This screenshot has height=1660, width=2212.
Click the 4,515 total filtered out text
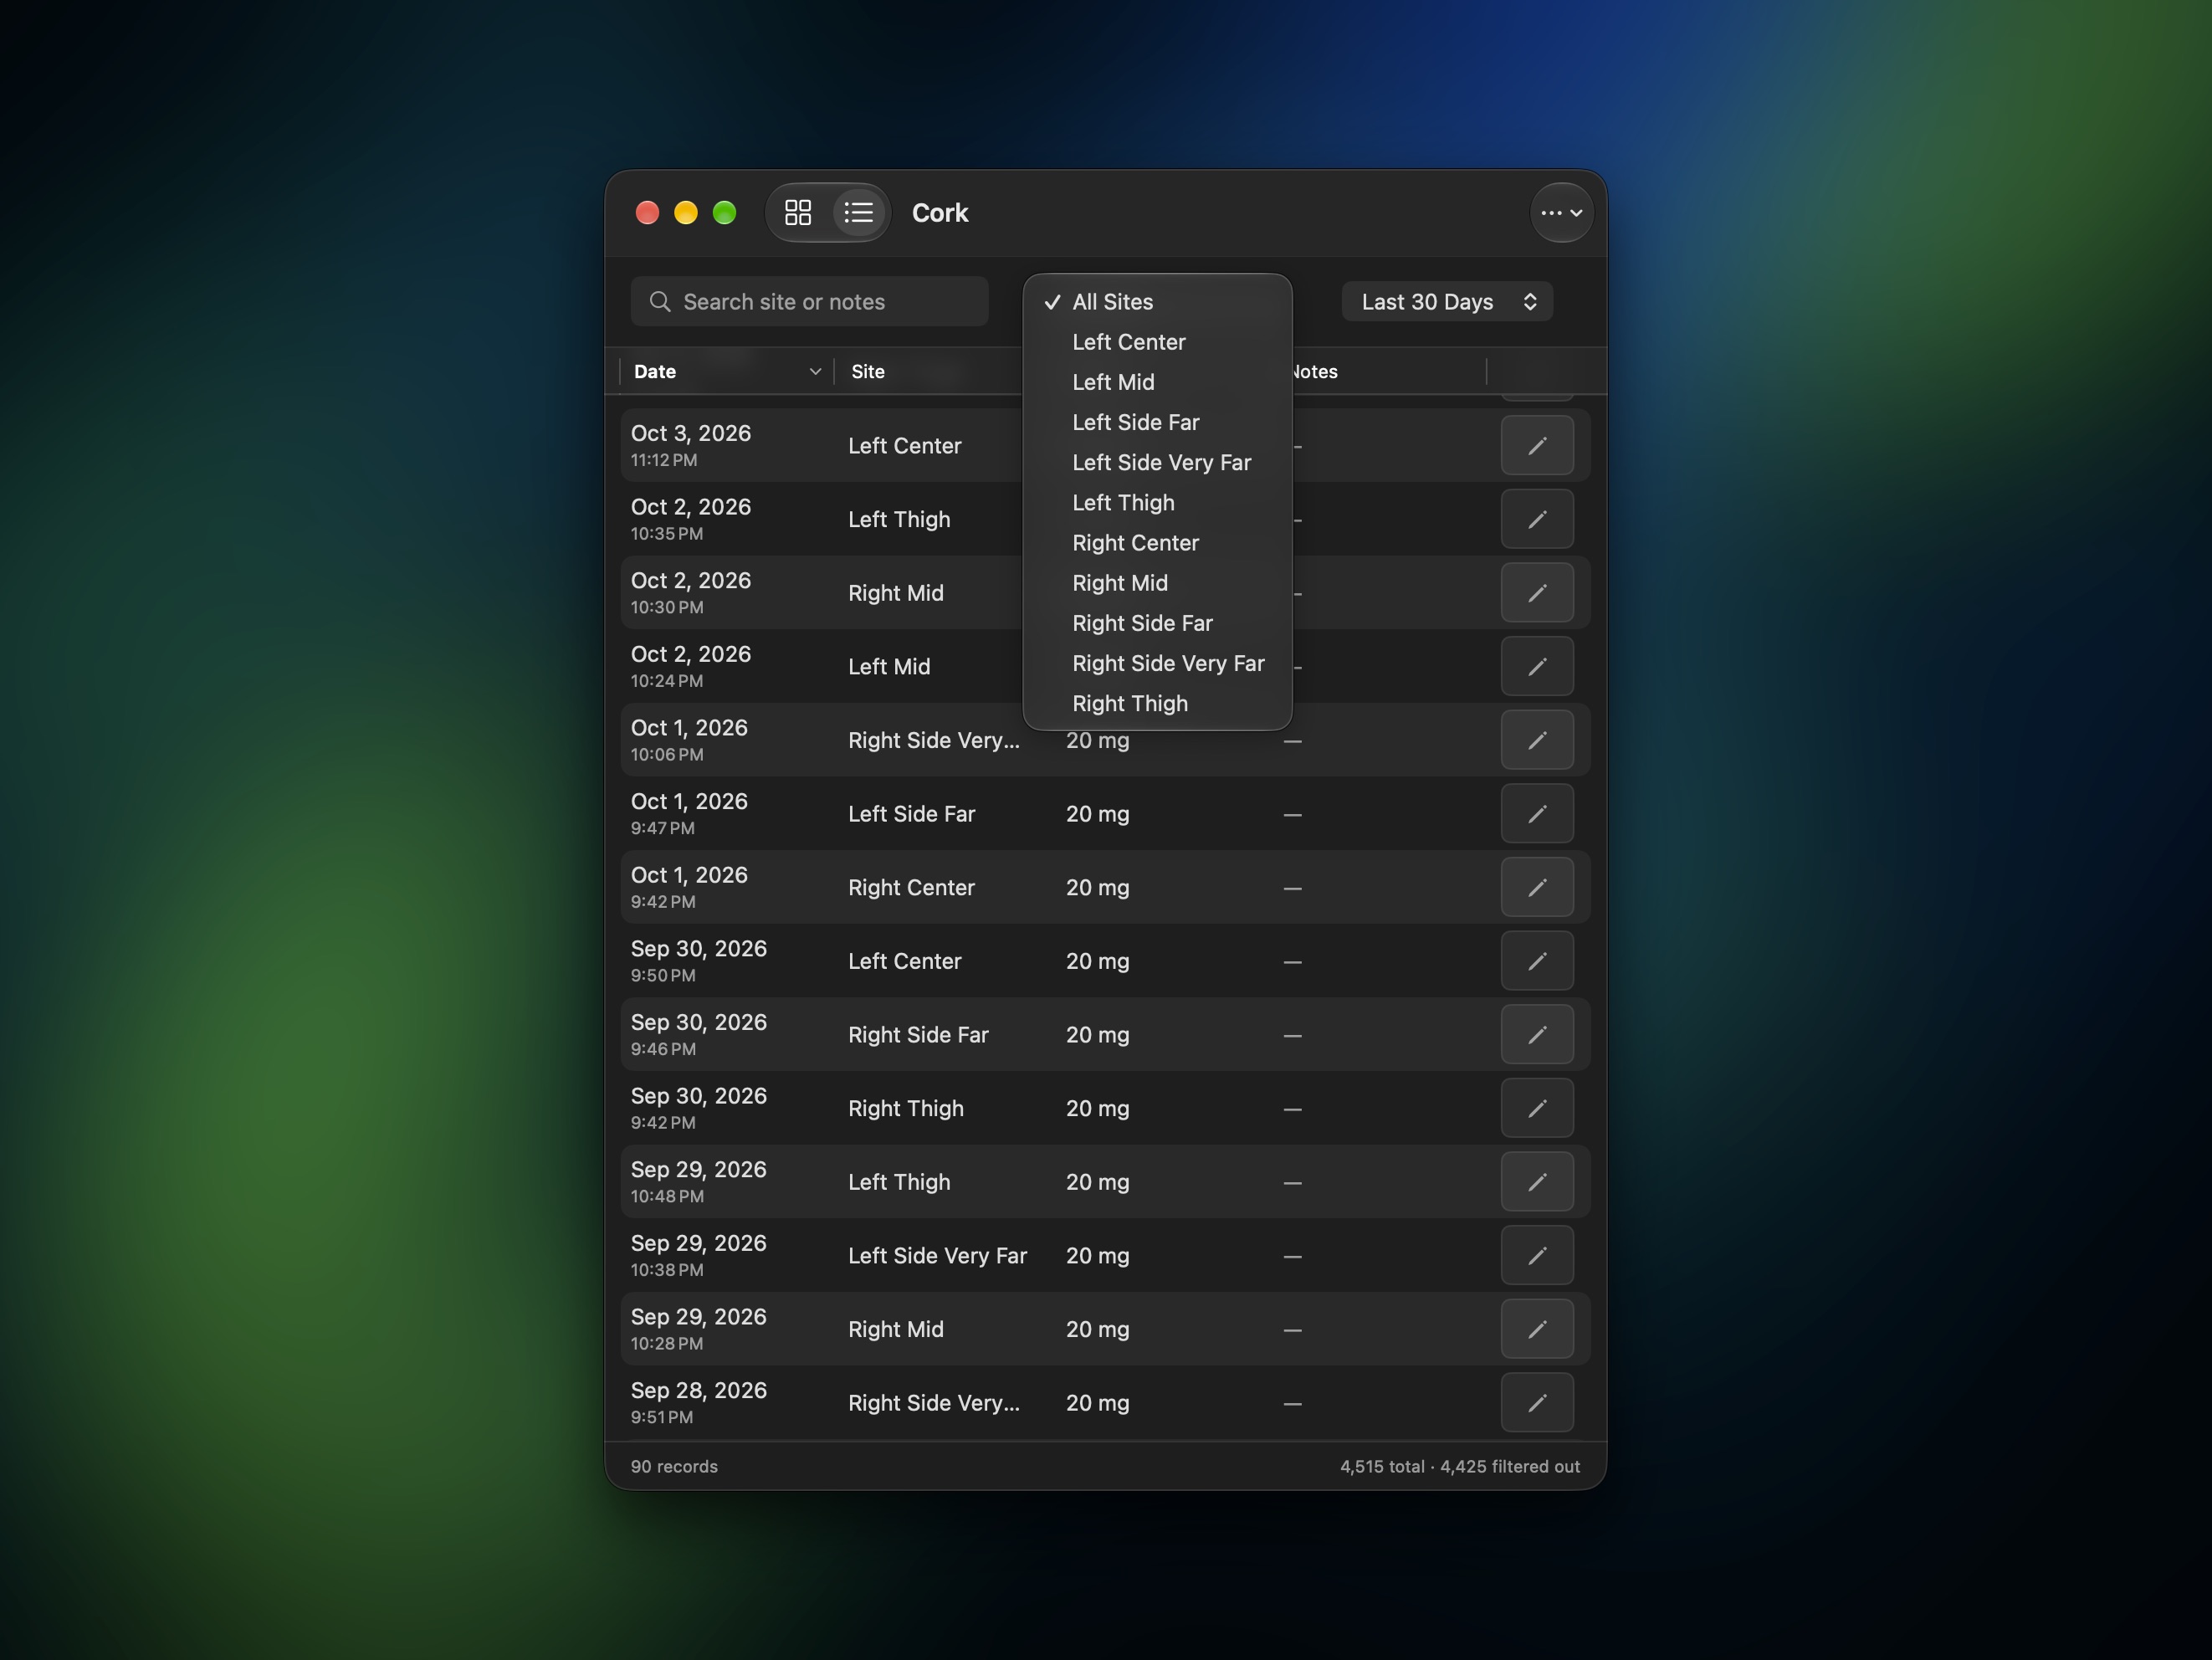[1460, 1467]
